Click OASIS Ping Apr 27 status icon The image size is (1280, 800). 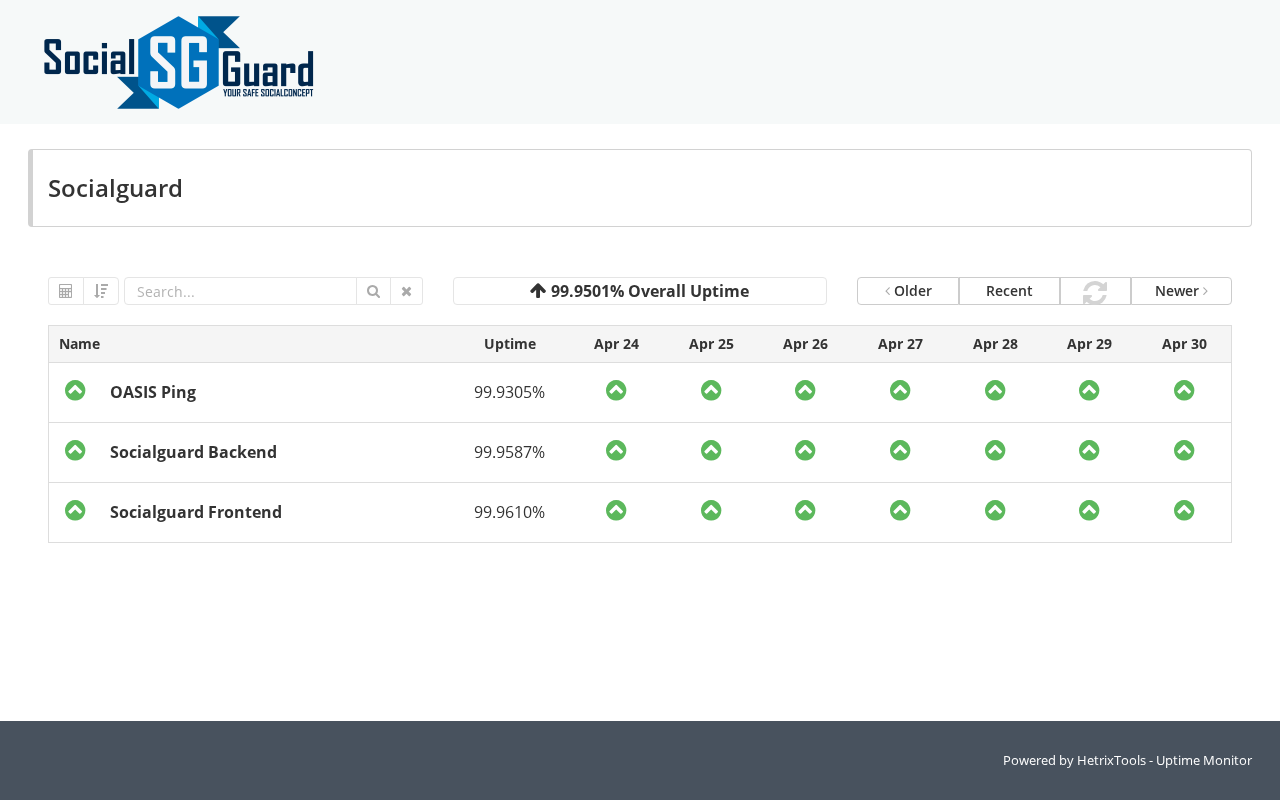tap(900, 390)
